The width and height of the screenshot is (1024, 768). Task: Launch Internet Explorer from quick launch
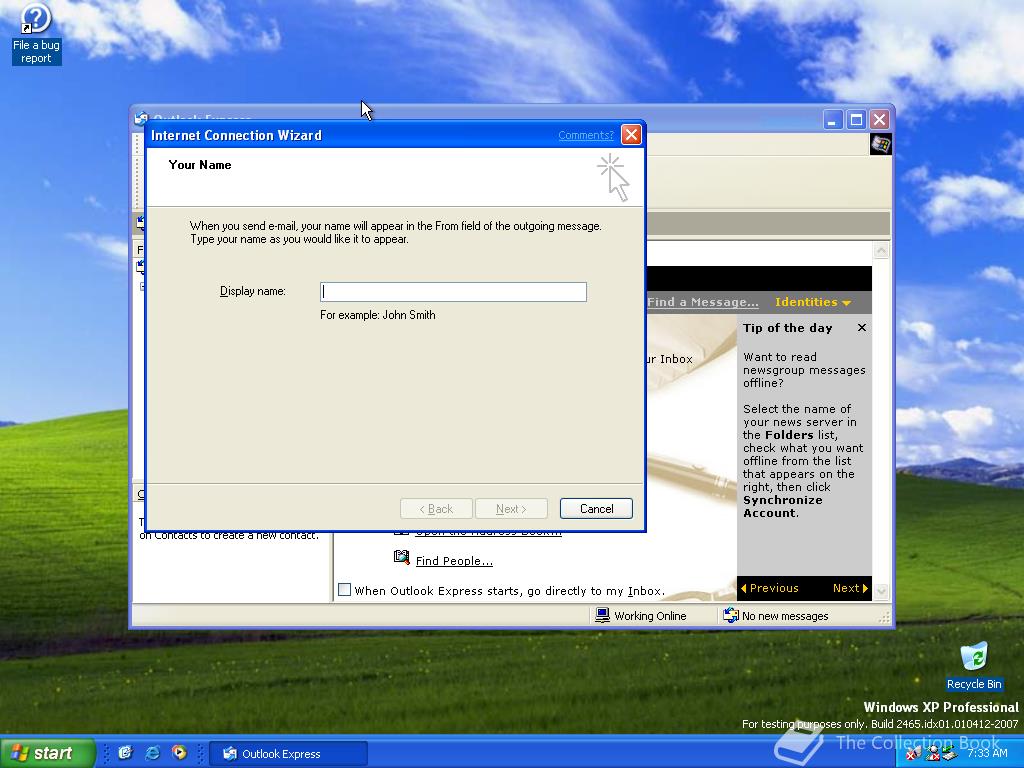tap(152, 753)
